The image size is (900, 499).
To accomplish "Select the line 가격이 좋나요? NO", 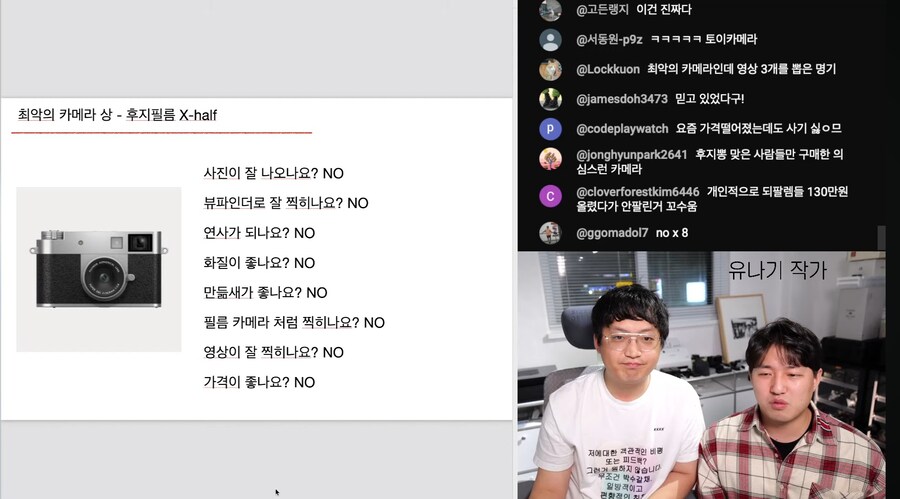I will tap(259, 382).
